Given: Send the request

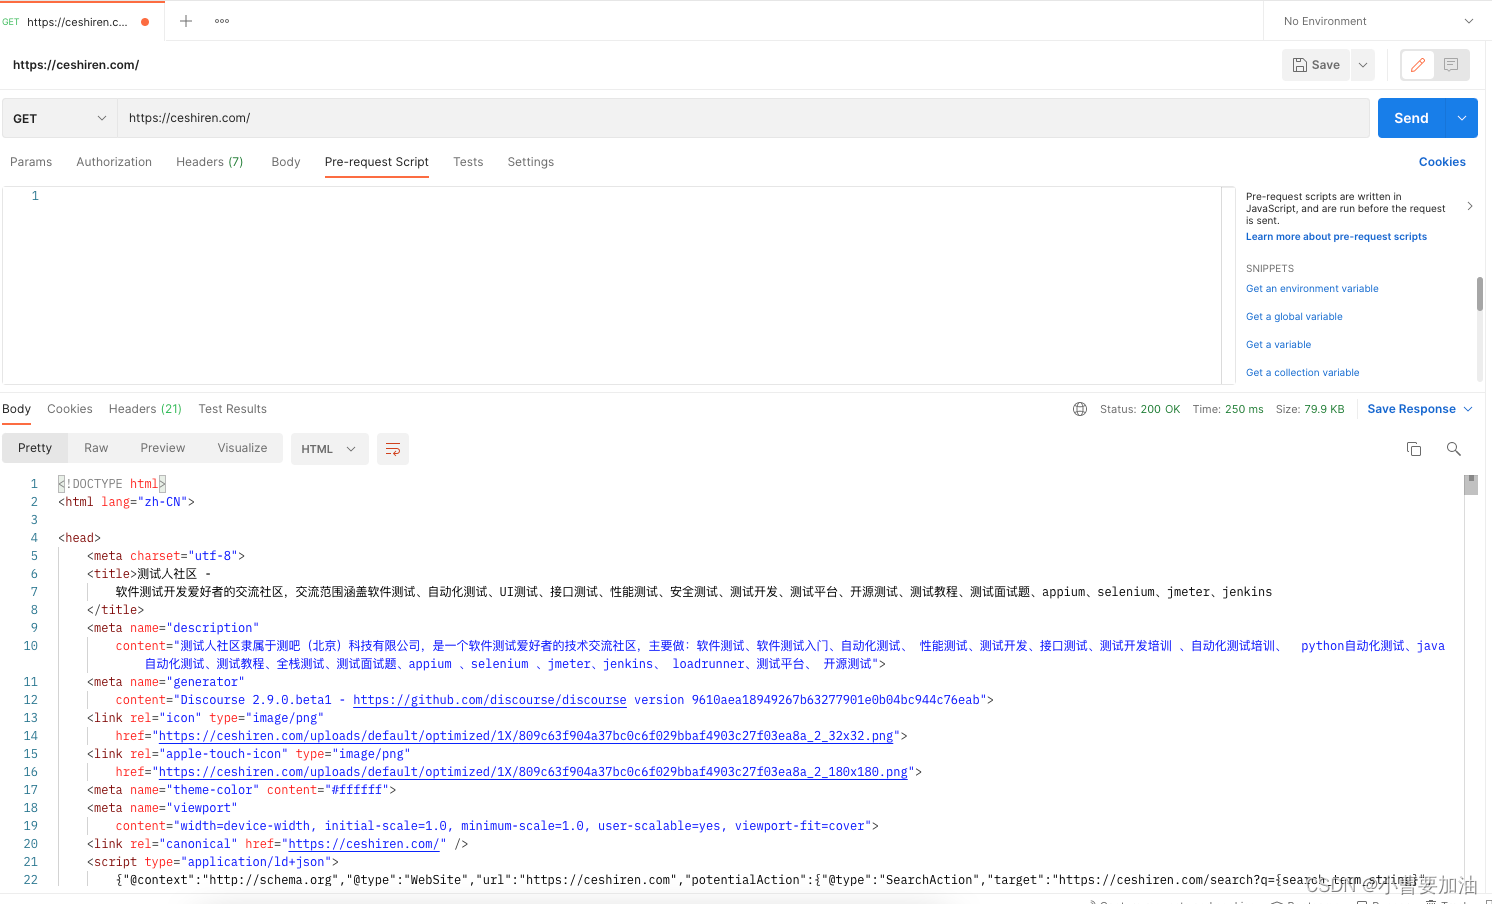Looking at the screenshot, I should click(x=1411, y=118).
